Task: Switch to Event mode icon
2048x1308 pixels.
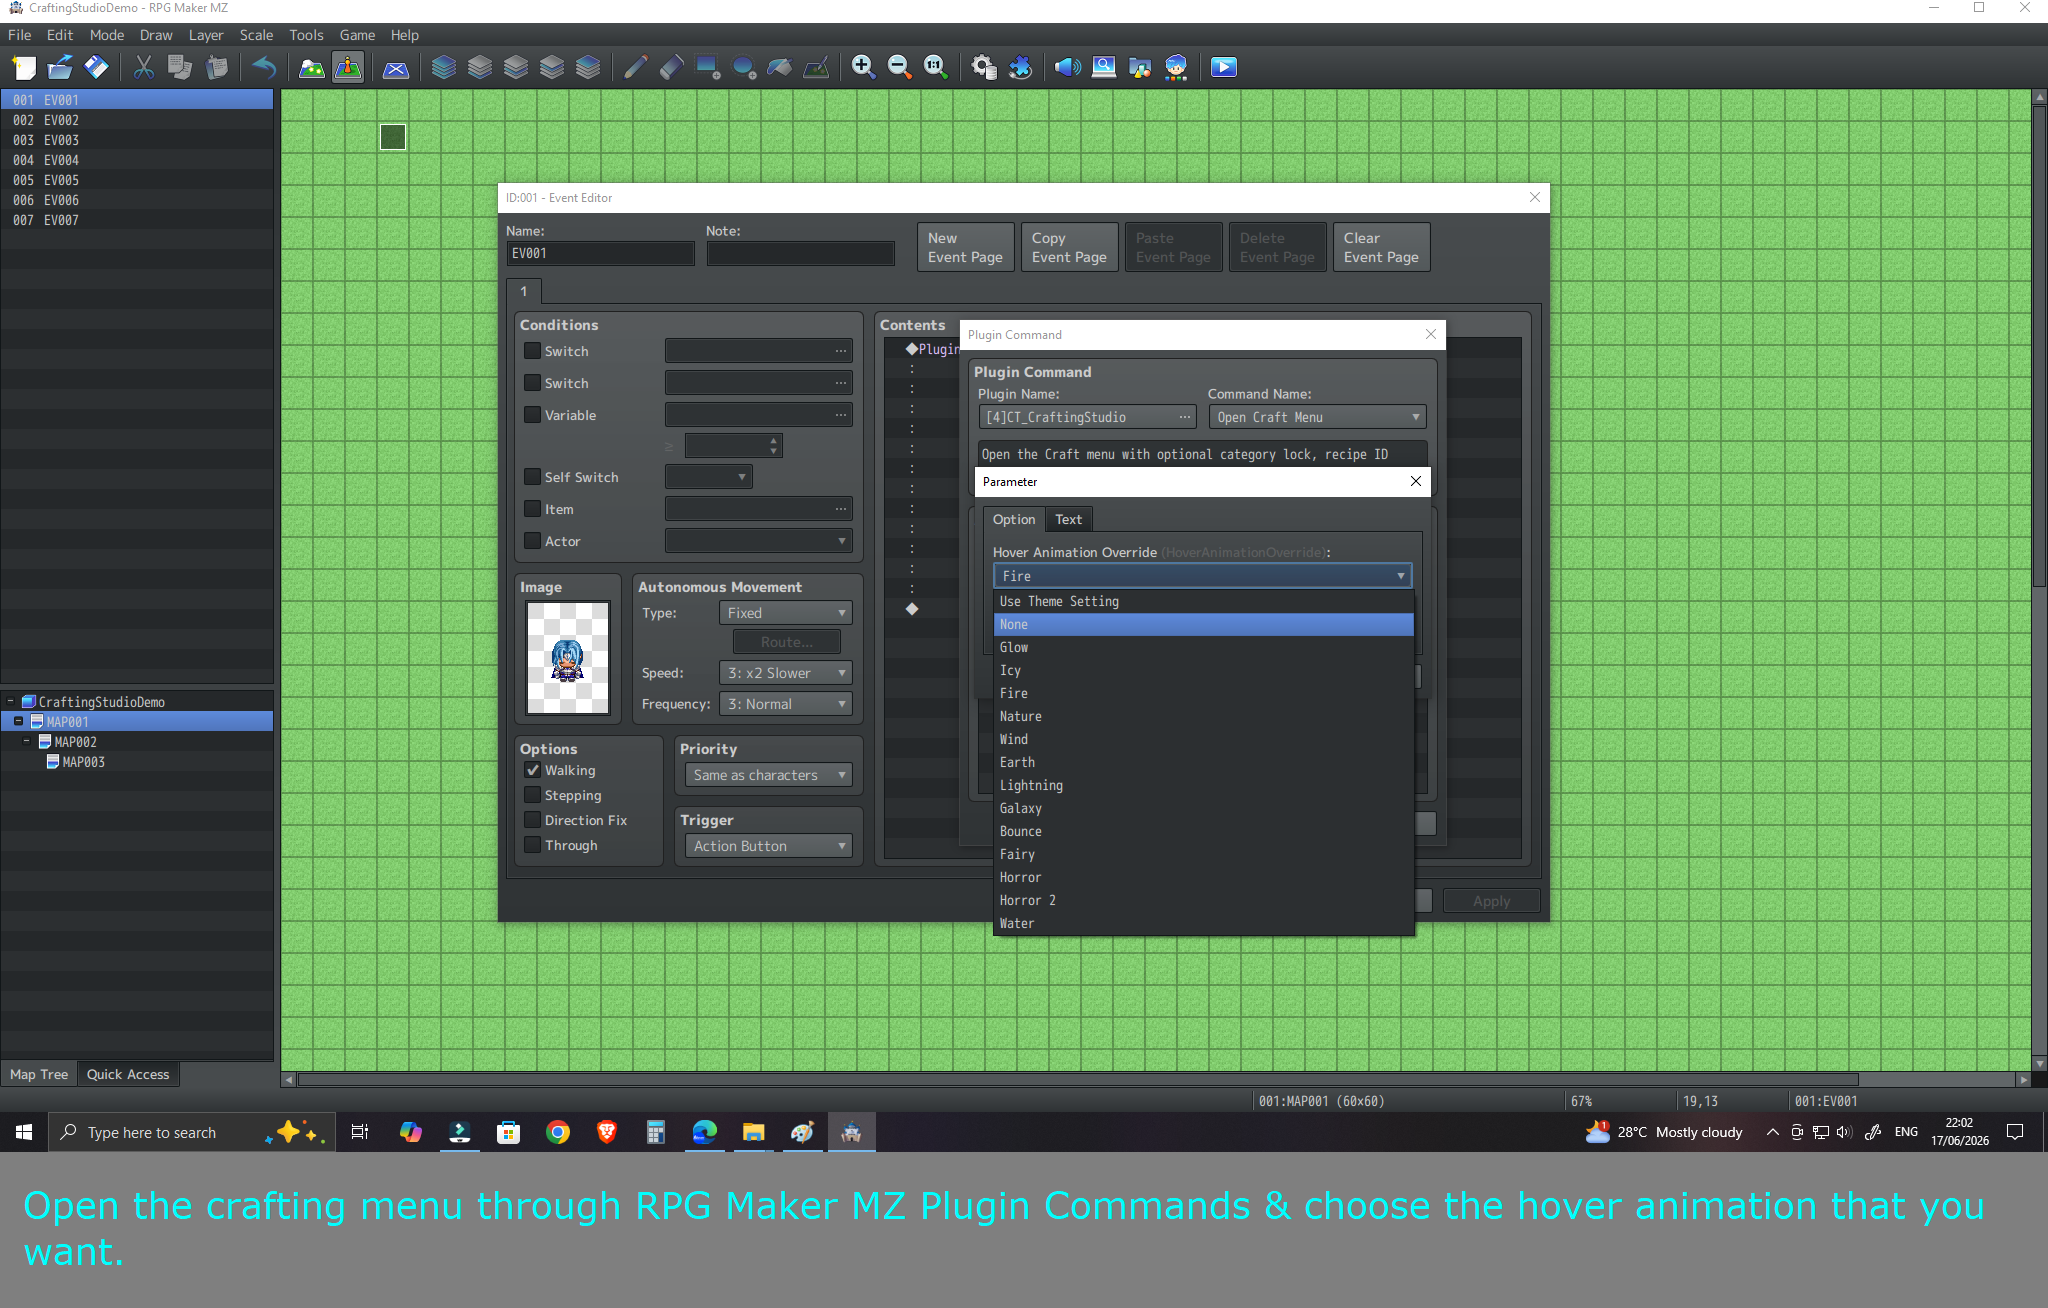Action: [348, 67]
